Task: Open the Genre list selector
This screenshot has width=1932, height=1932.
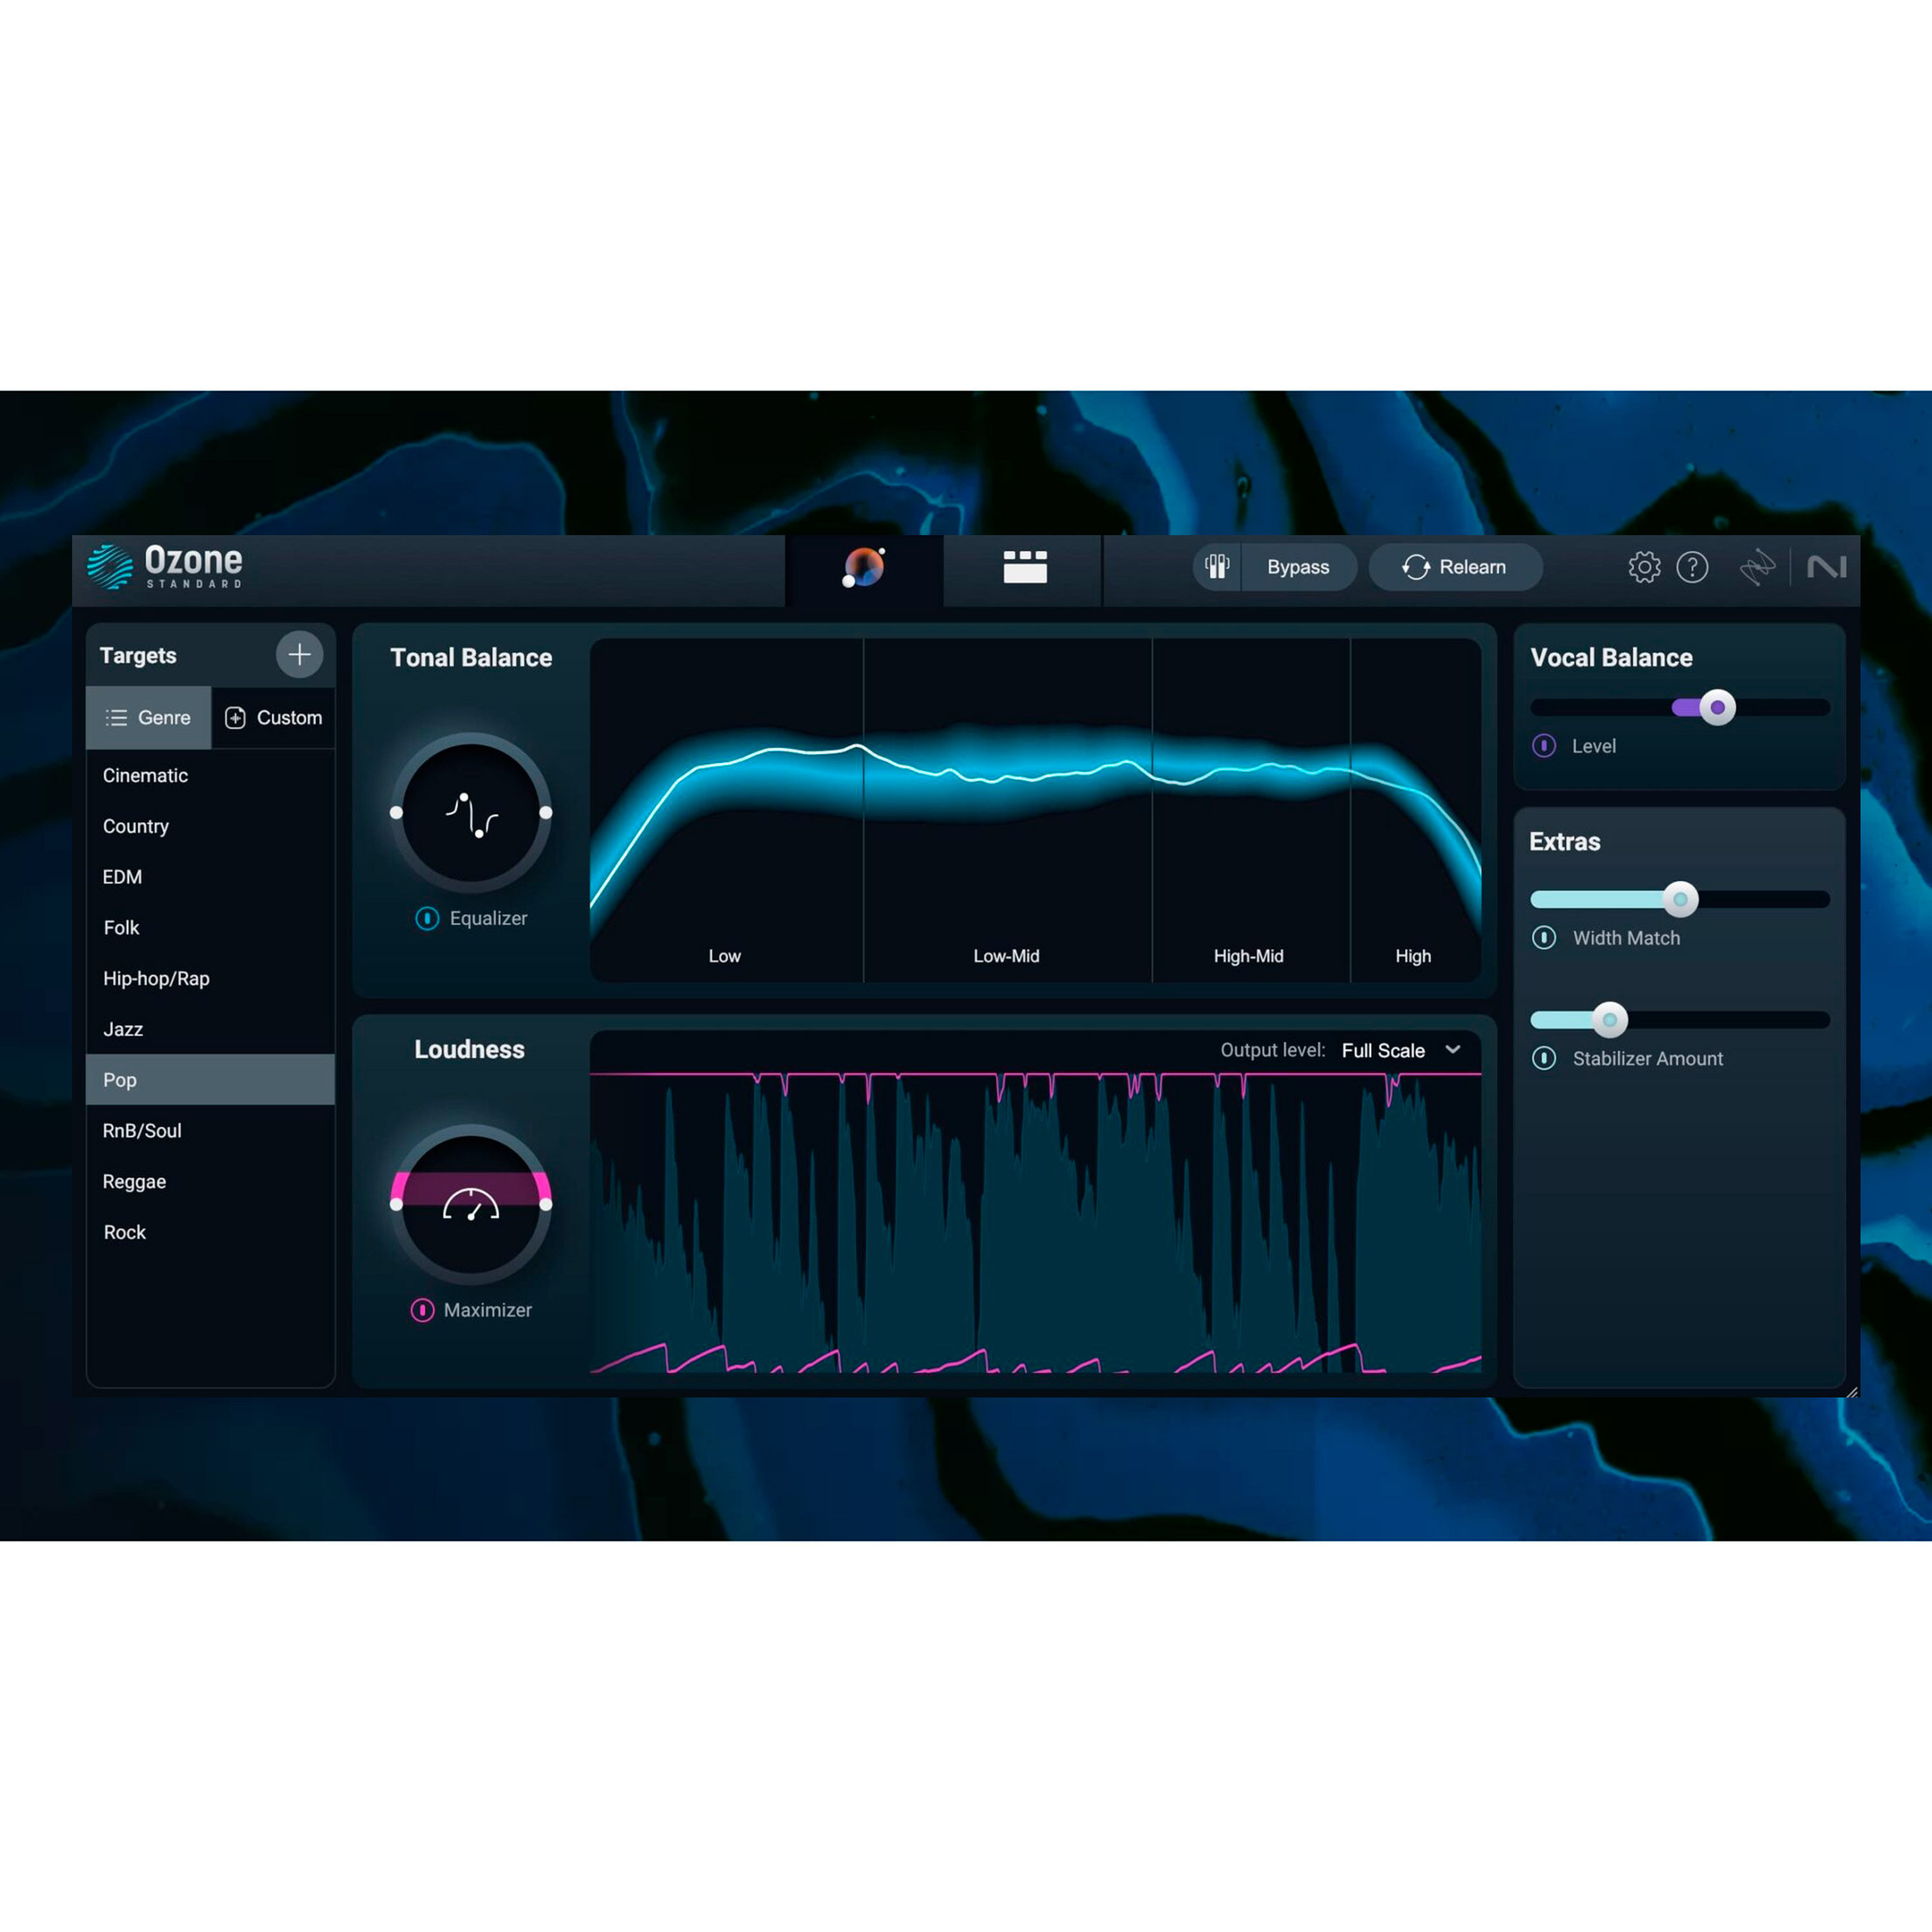Action: [x=148, y=717]
